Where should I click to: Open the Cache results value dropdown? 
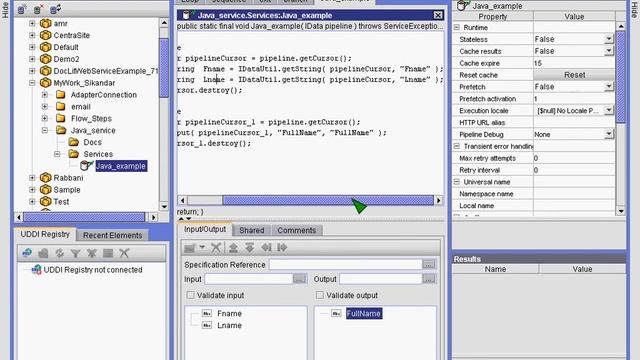click(x=609, y=51)
